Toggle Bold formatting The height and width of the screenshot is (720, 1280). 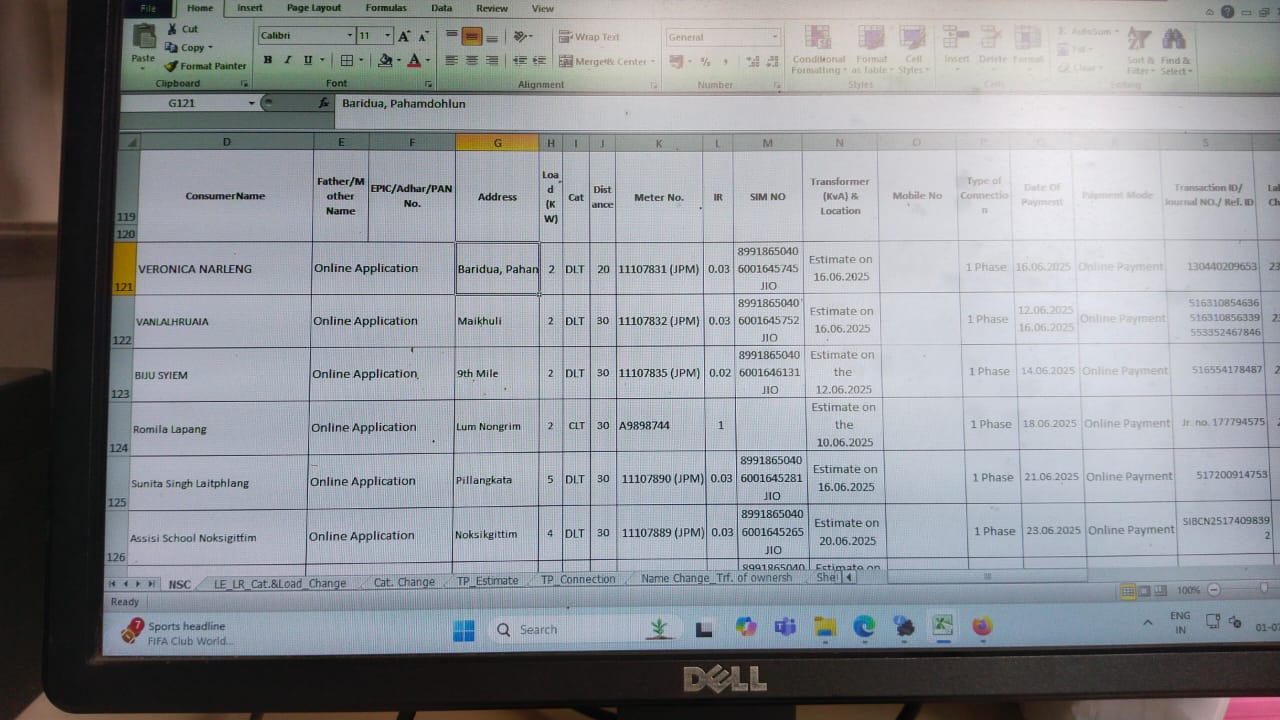pyautogui.click(x=268, y=60)
